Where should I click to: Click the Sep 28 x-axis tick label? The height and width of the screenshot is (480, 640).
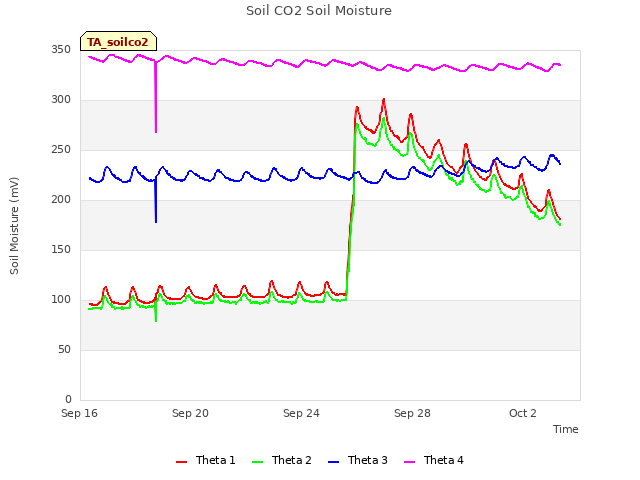[412, 413]
